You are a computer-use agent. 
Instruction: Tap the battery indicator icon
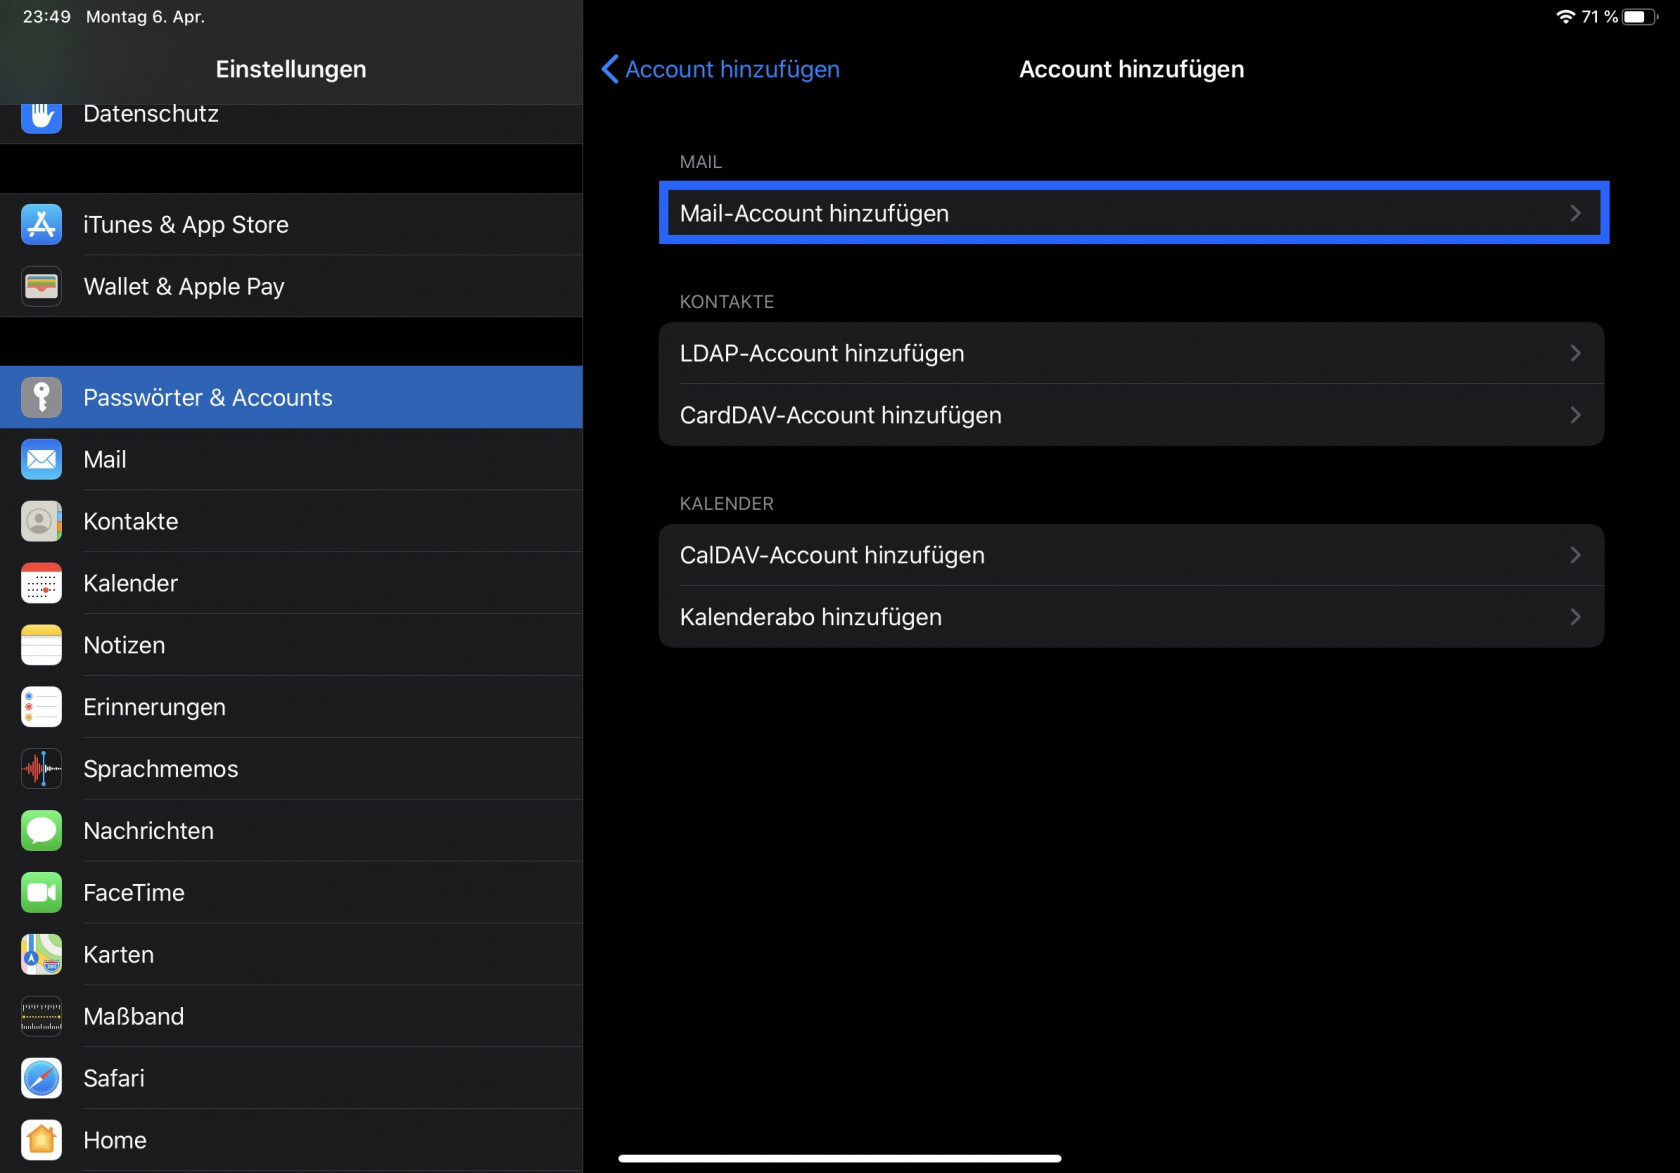pos(1641,17)
